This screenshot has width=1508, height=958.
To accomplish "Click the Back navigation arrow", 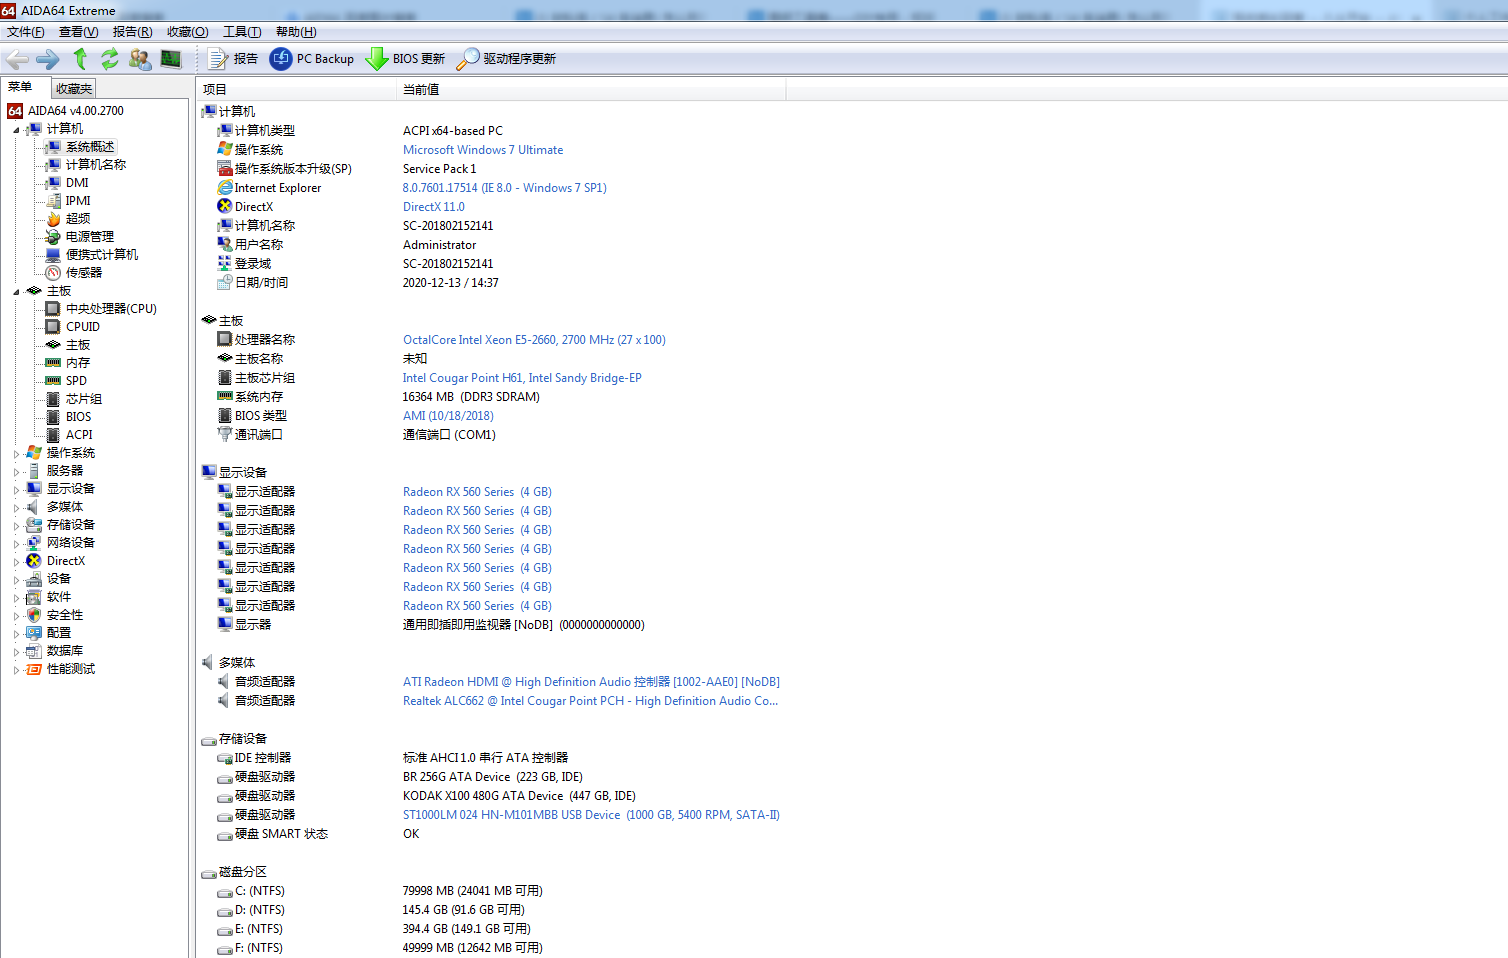I will click(17, 59).
